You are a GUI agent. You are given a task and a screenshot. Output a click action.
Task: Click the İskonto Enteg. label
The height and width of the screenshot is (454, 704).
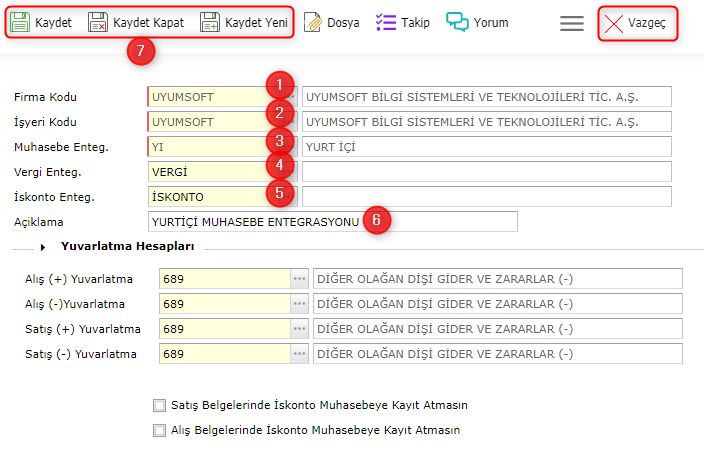(54, 197)
